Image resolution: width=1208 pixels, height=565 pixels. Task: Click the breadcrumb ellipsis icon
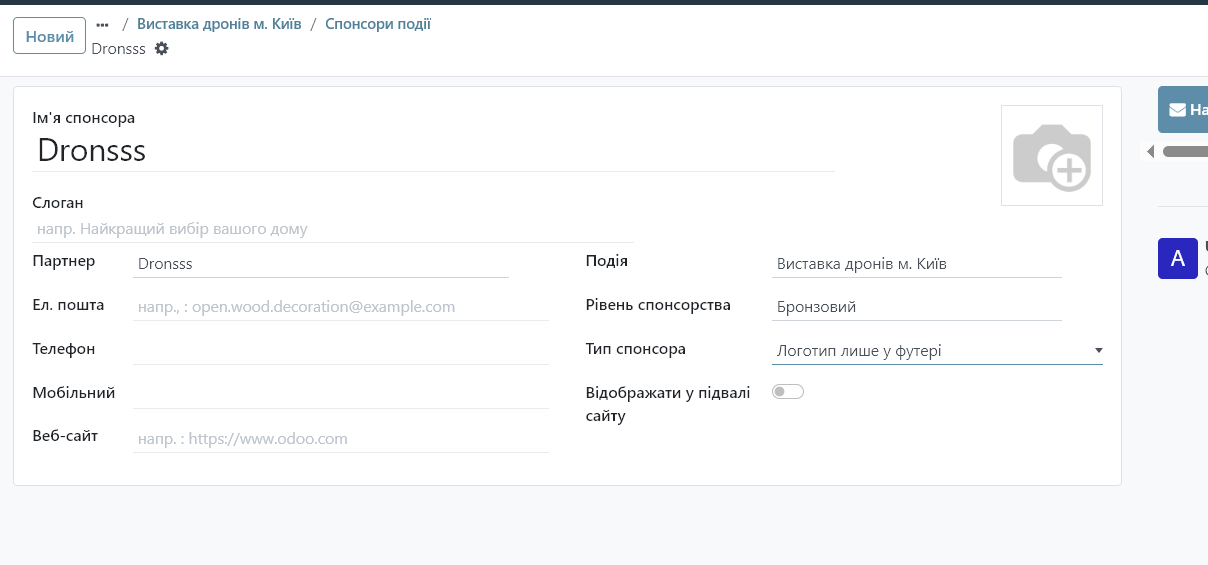(x=102, y=24)
